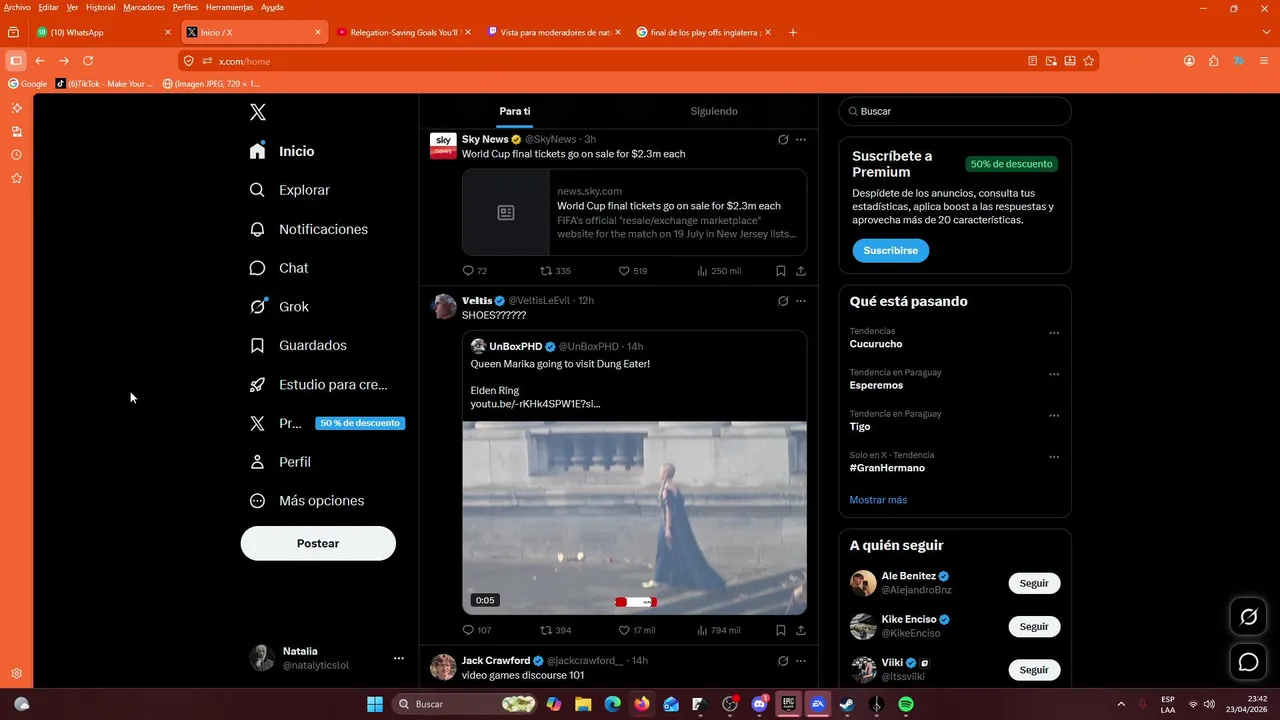1280x720 pixels.
Task: Follow Kike Enciso
Action: 1034,627
